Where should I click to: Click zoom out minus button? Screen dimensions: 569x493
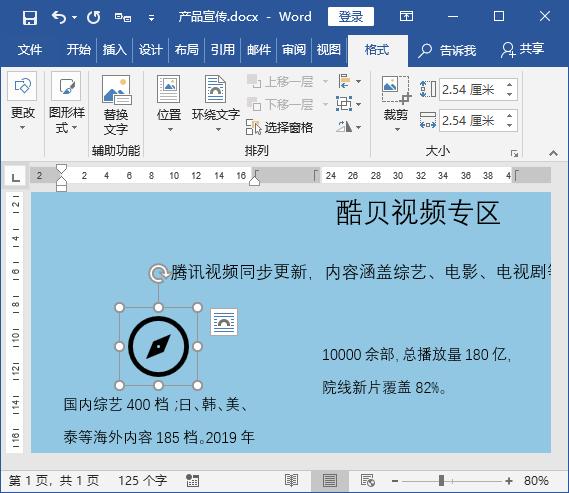(395, 481)
